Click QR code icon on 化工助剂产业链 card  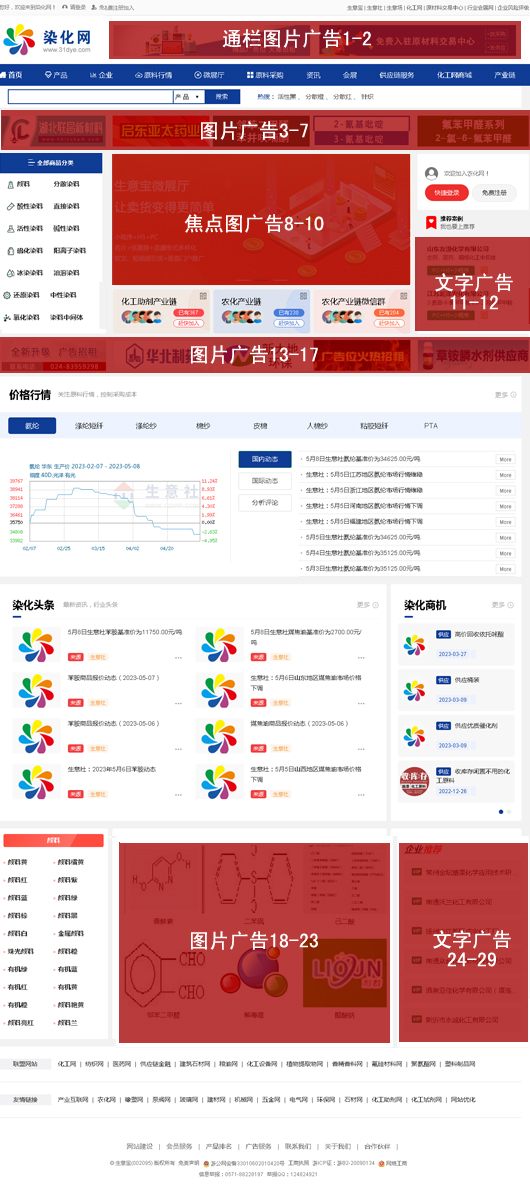click(203, 295)
